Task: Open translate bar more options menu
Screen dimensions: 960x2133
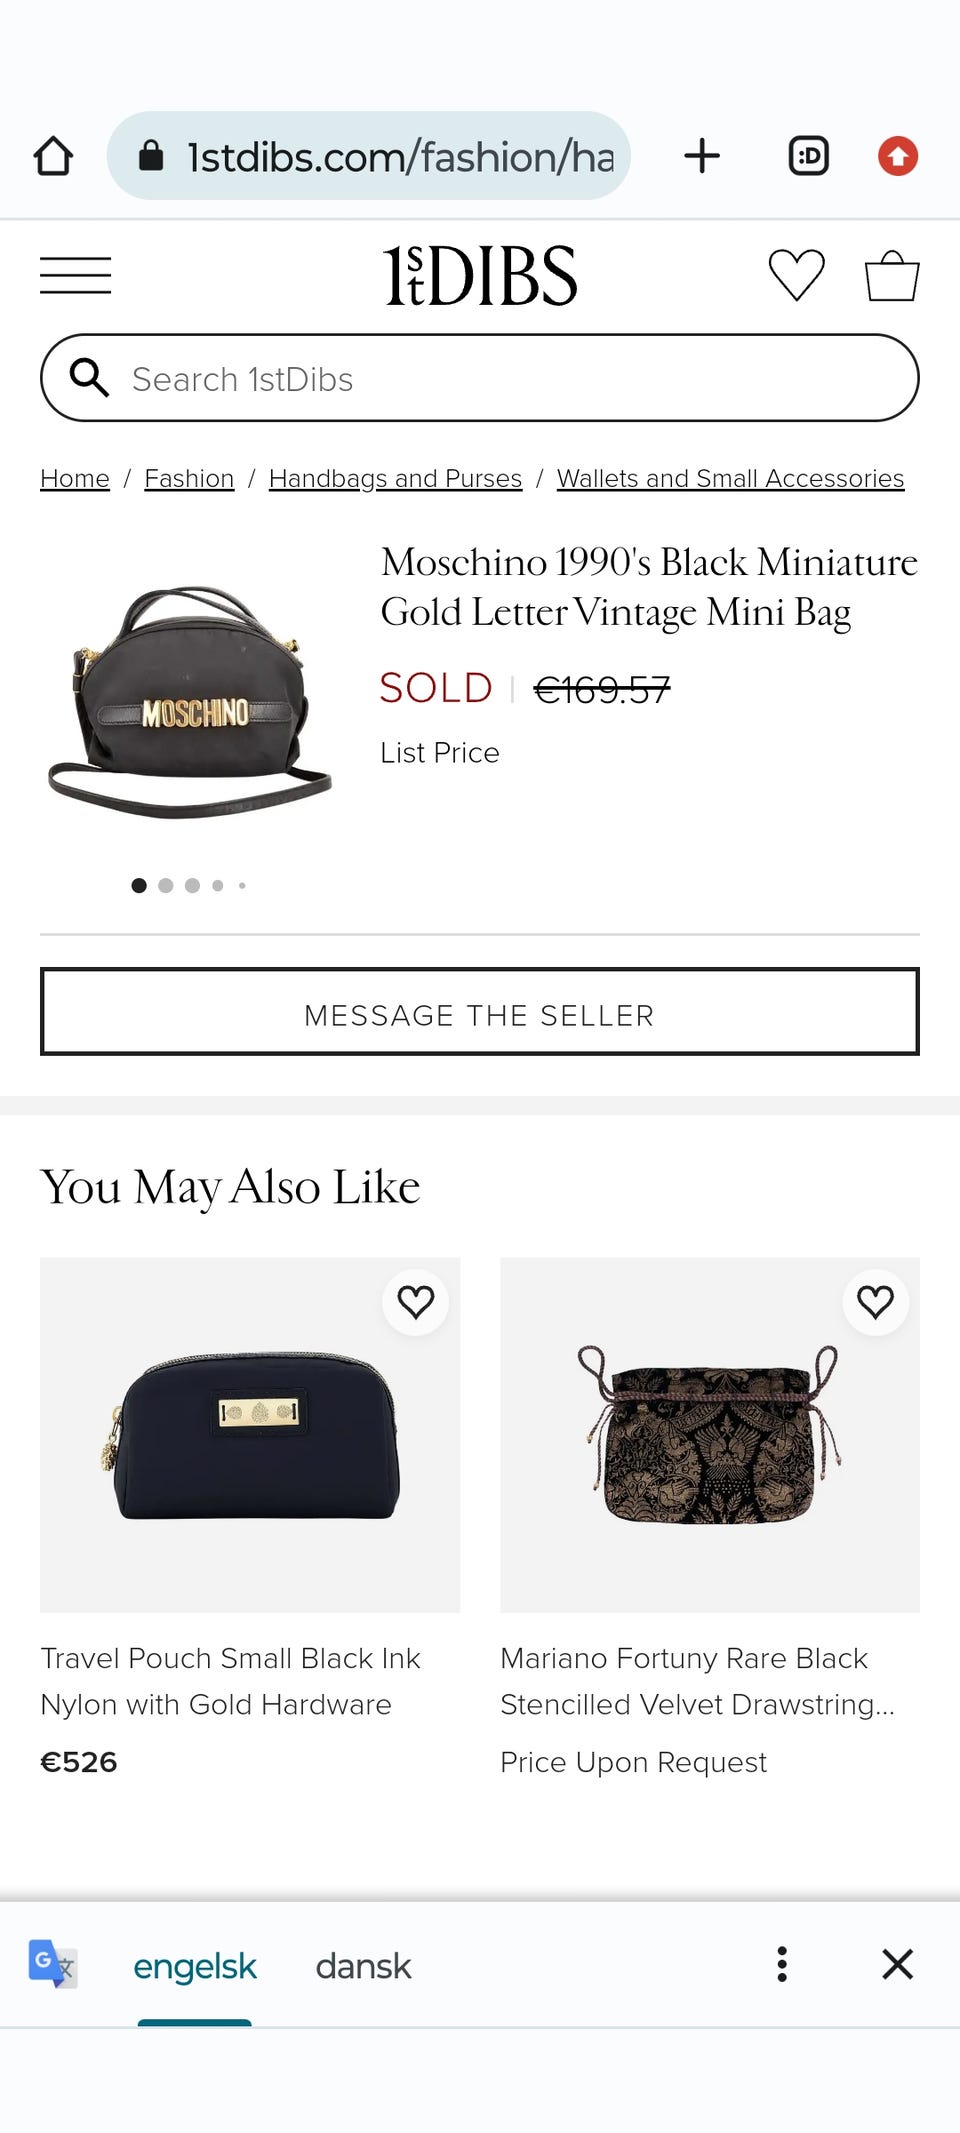Action: tap(782, 1964)
